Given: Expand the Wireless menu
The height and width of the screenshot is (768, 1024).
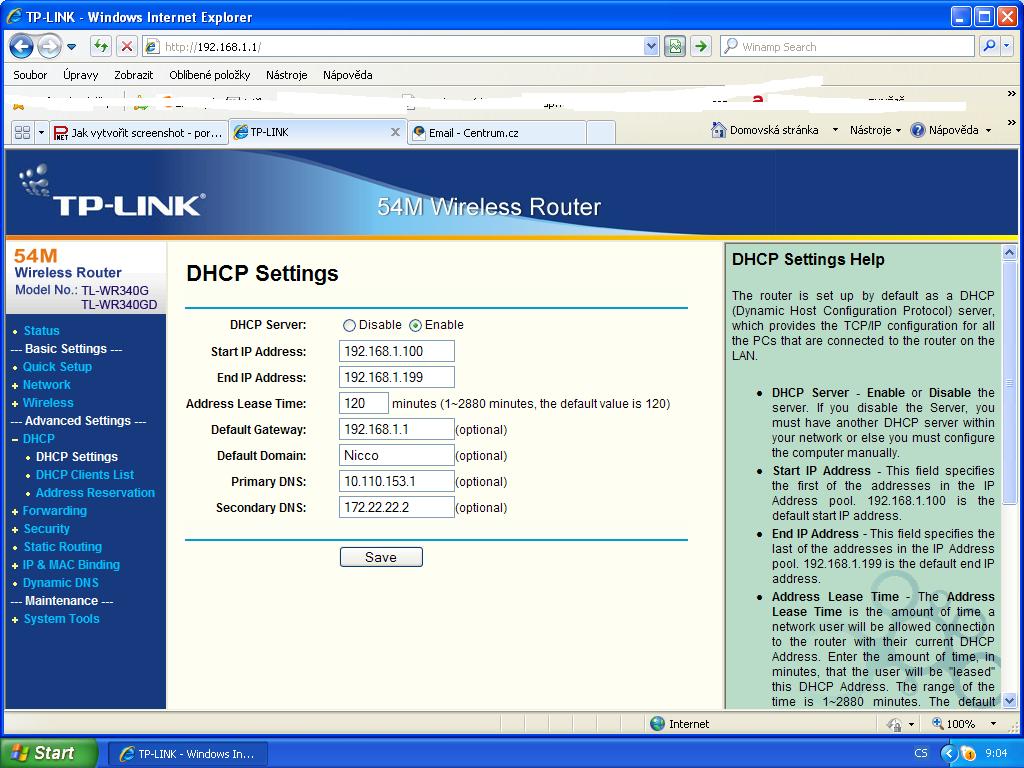Looking at the screenshot, I should click(48, 403).
